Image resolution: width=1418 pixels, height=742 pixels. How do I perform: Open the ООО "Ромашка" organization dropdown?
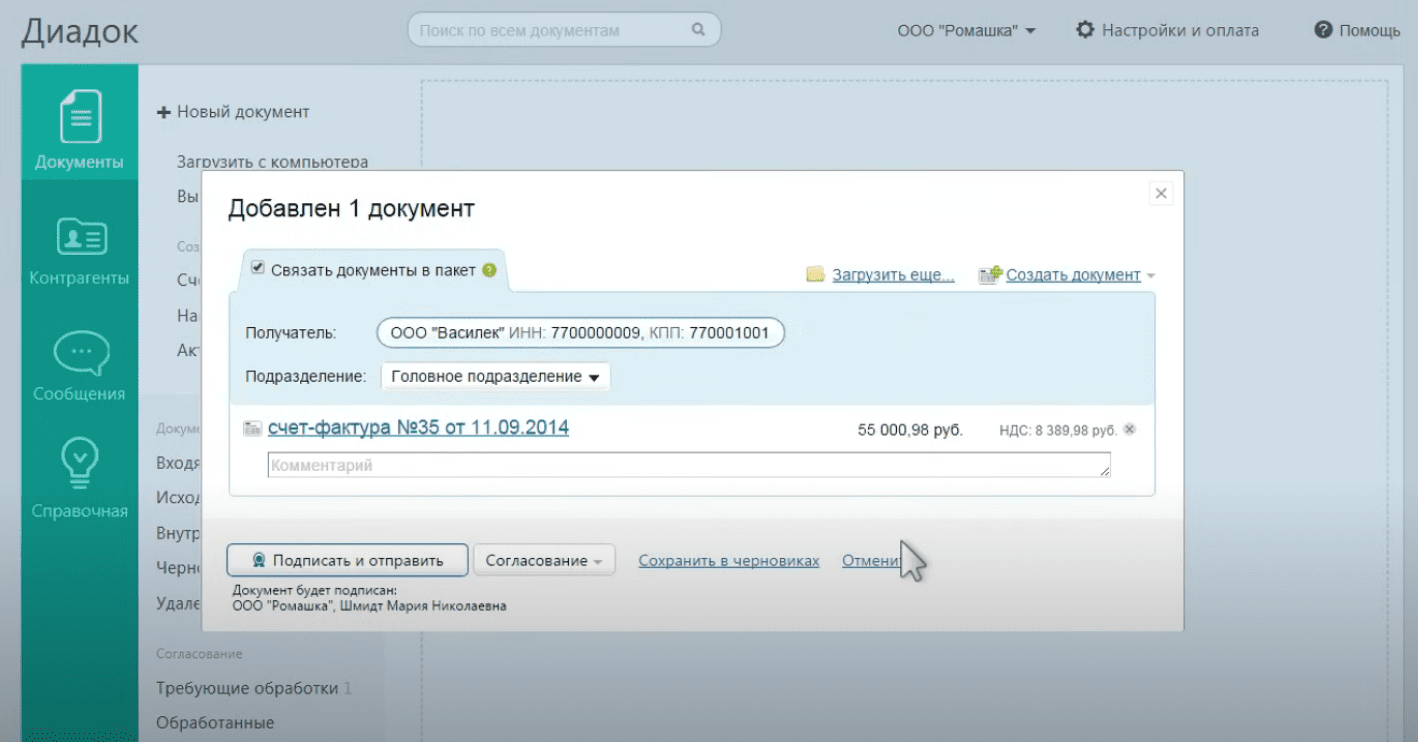(966, 30)
